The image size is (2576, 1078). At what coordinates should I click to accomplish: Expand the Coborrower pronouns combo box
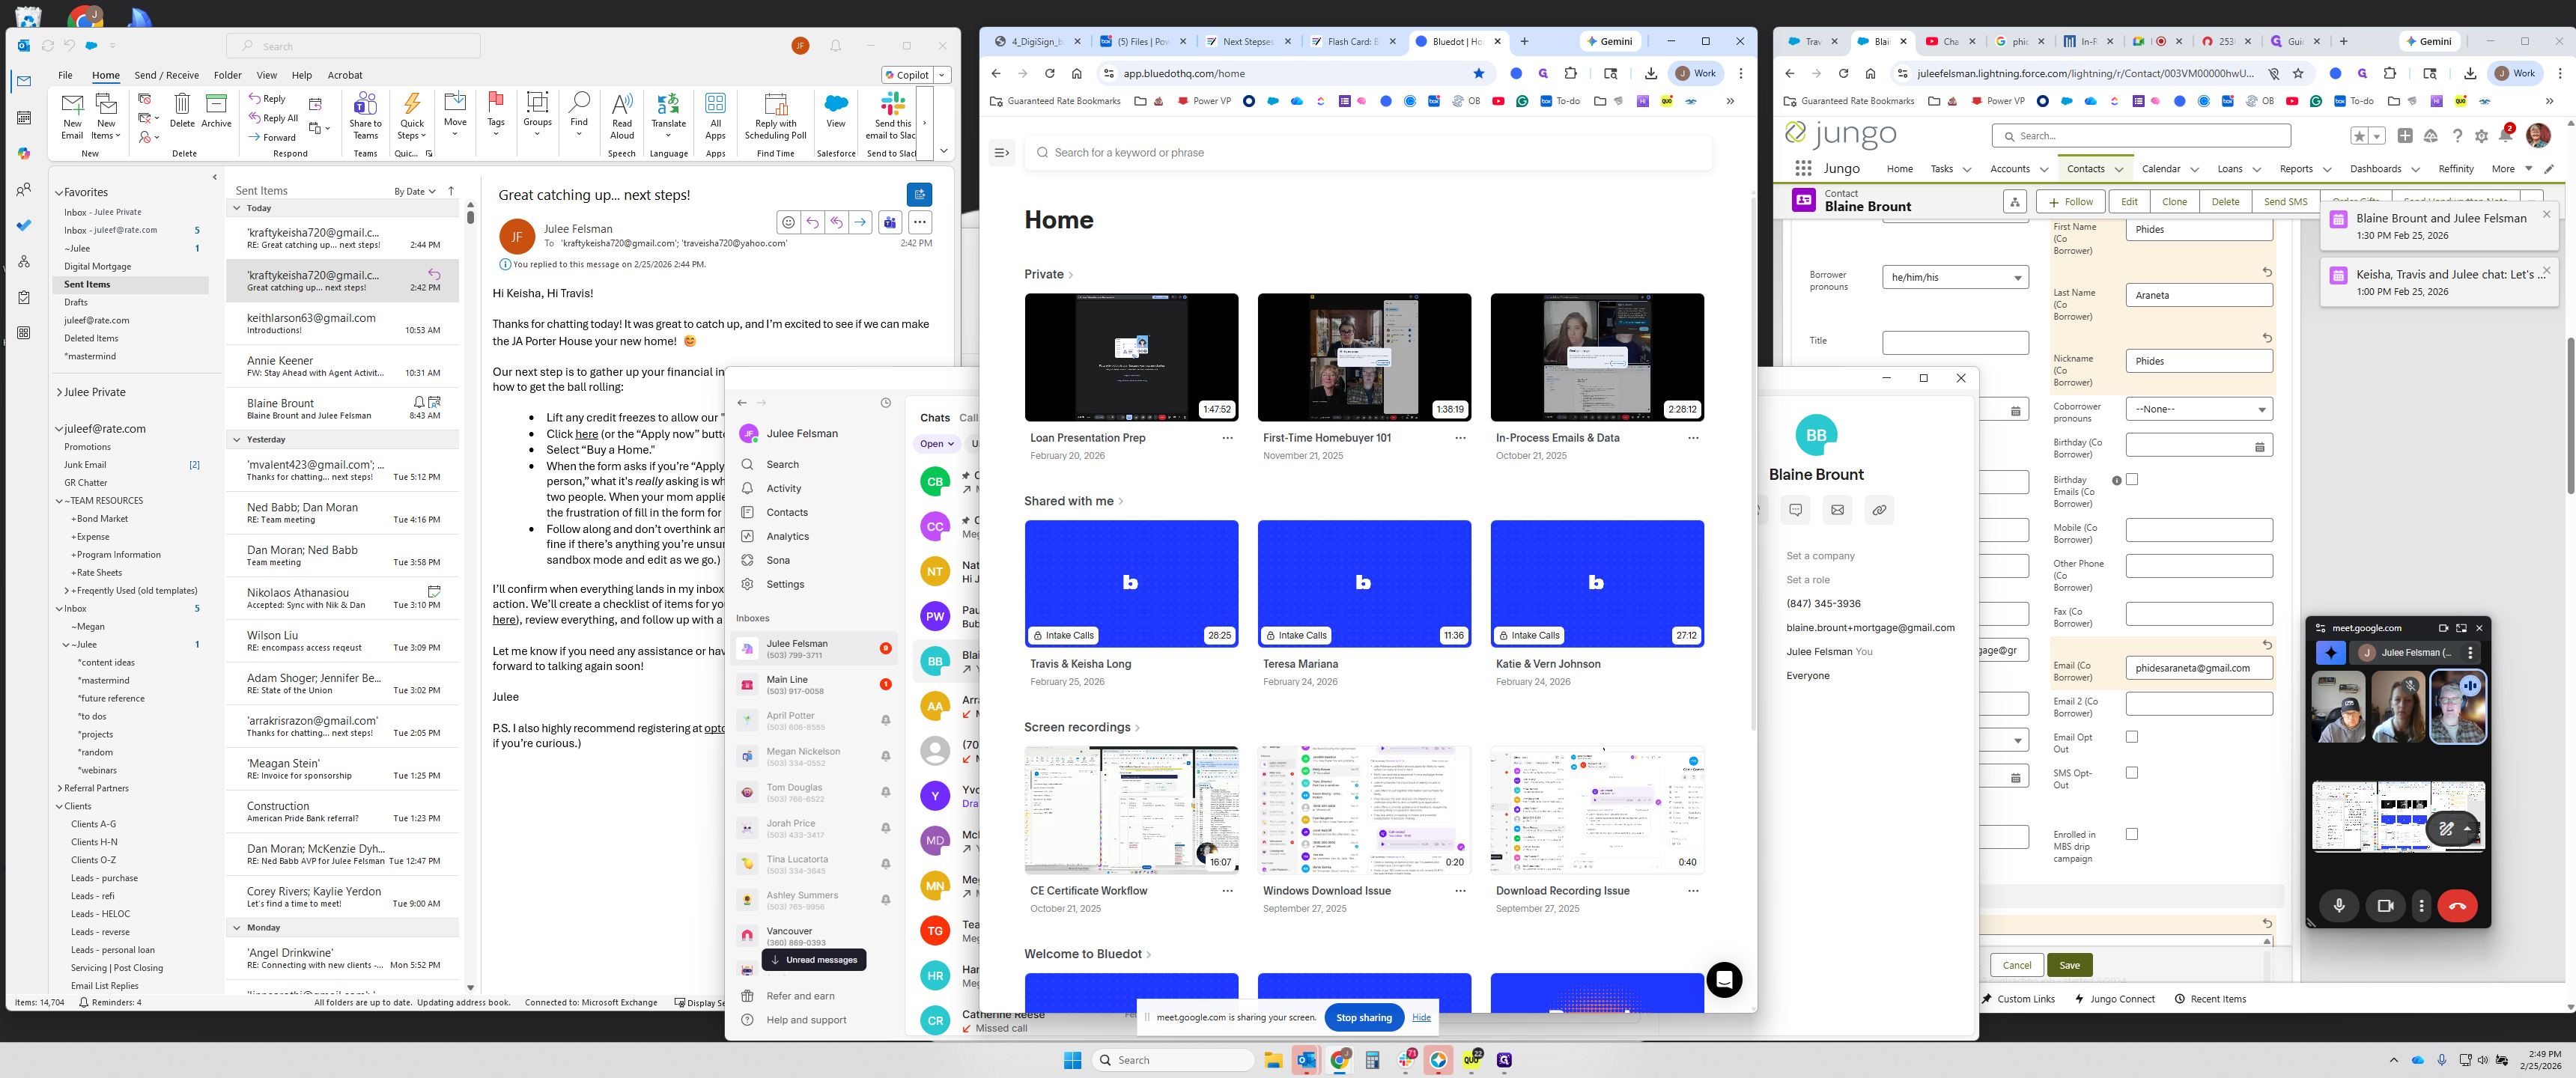tap(2198, 409)
